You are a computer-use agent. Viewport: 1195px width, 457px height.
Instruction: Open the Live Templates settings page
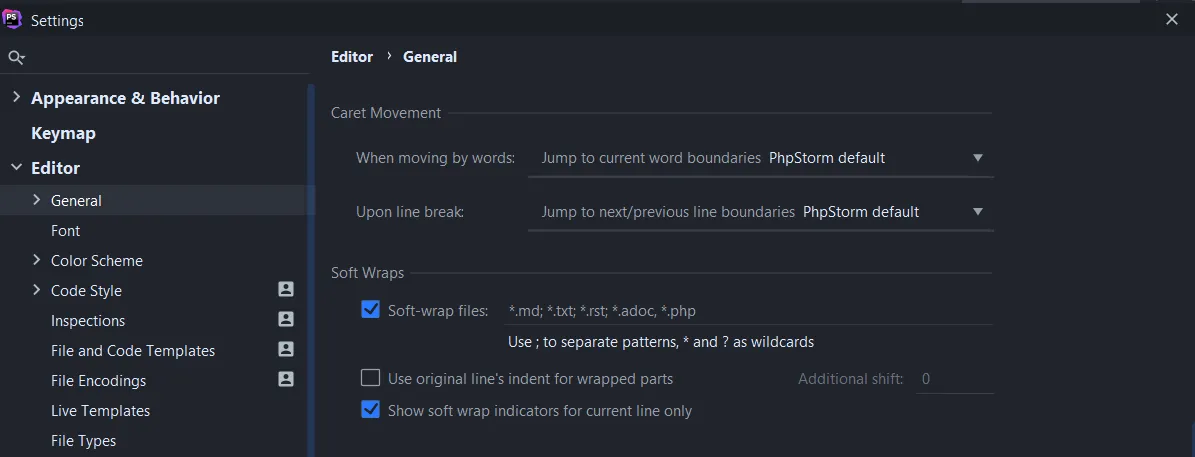(100, 411)
